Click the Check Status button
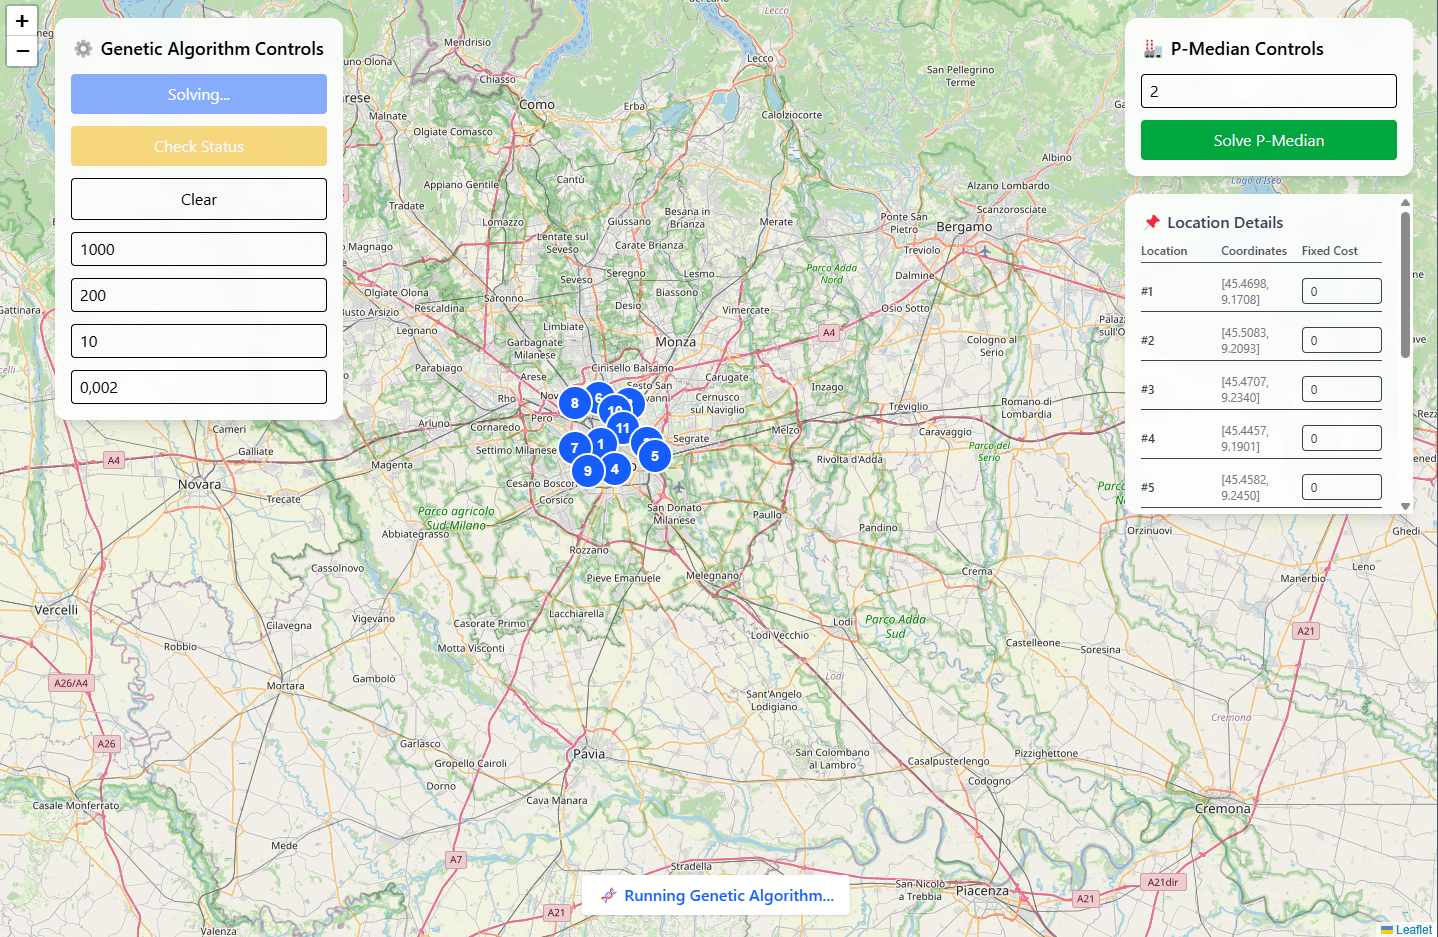1438x937 pixels. pyautogui.click(x=199, y=146)
